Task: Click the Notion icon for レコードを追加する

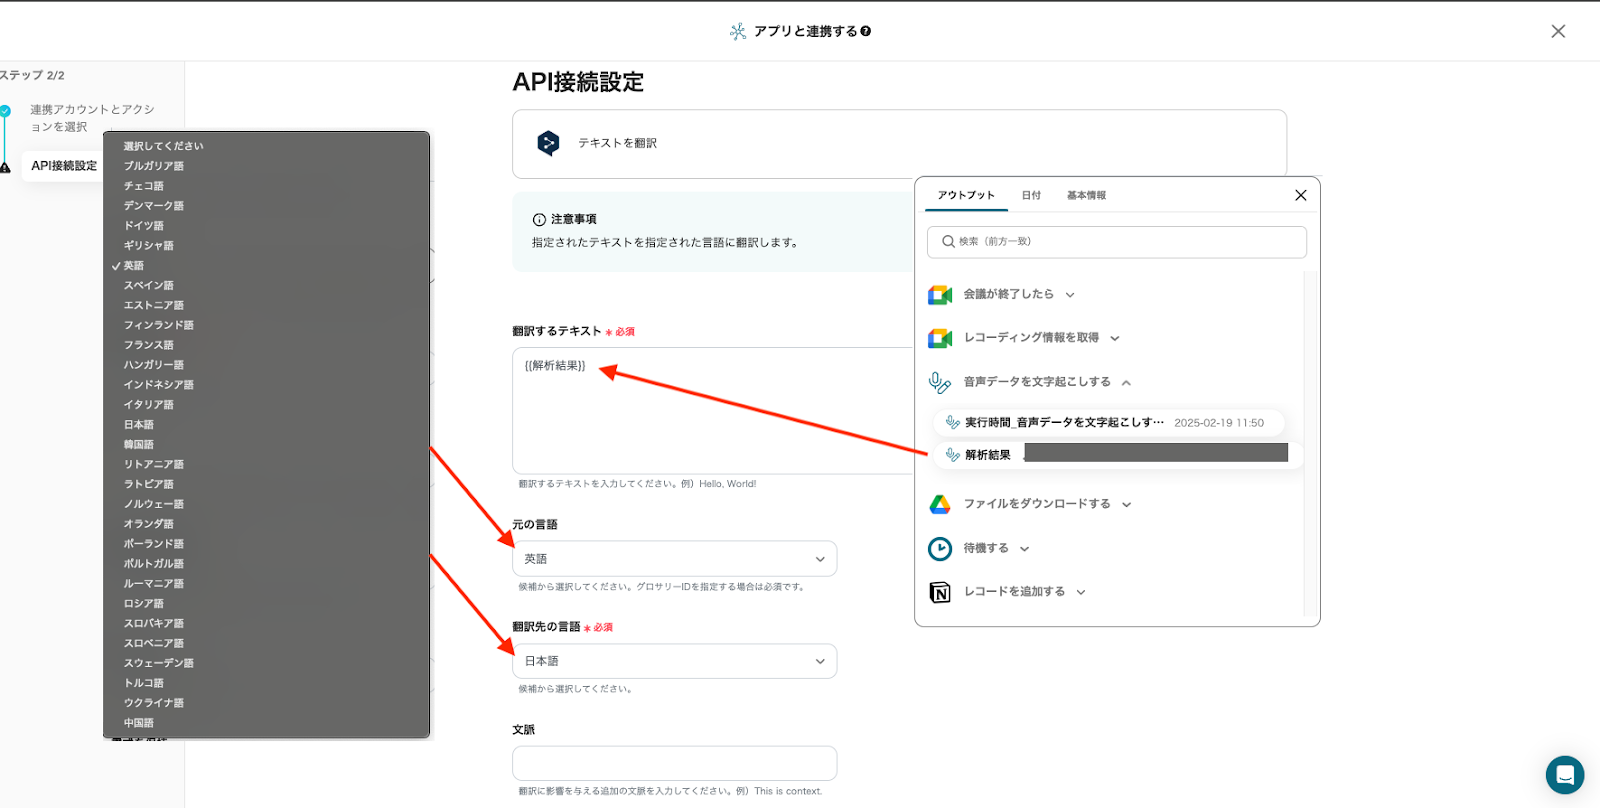Action: (940, 592)
